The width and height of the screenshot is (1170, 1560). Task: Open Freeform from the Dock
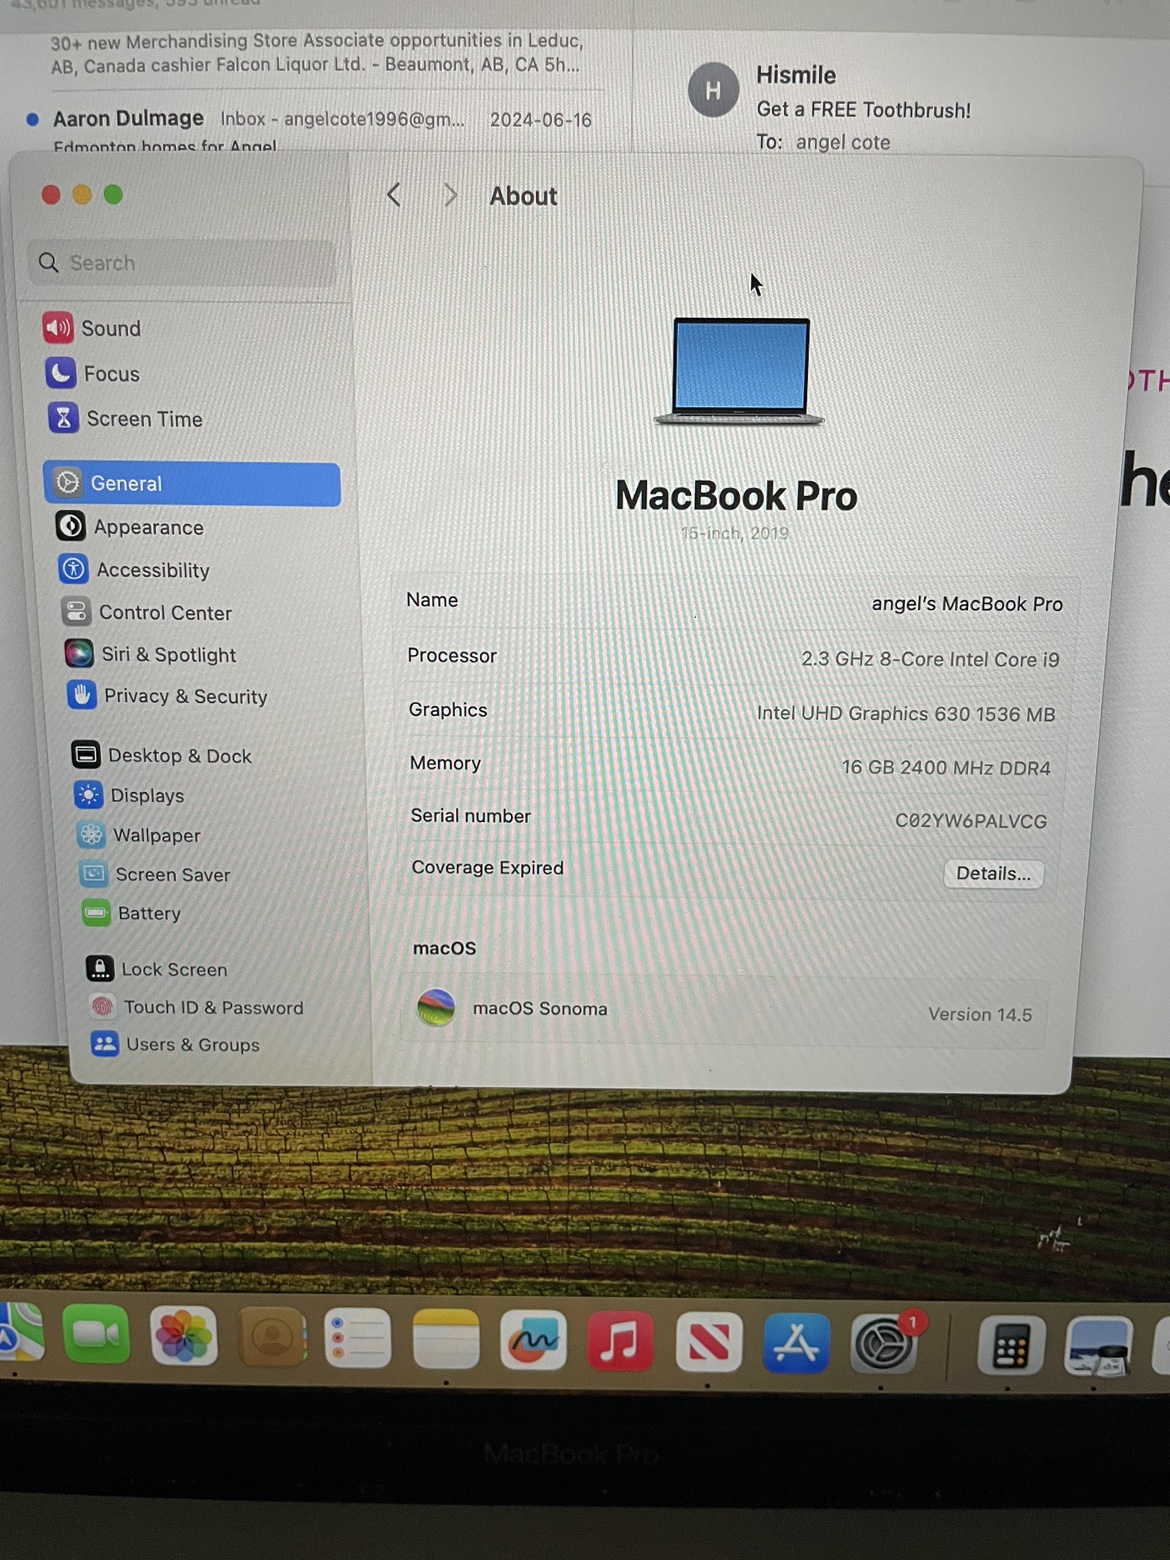(x=533, y=1340)
